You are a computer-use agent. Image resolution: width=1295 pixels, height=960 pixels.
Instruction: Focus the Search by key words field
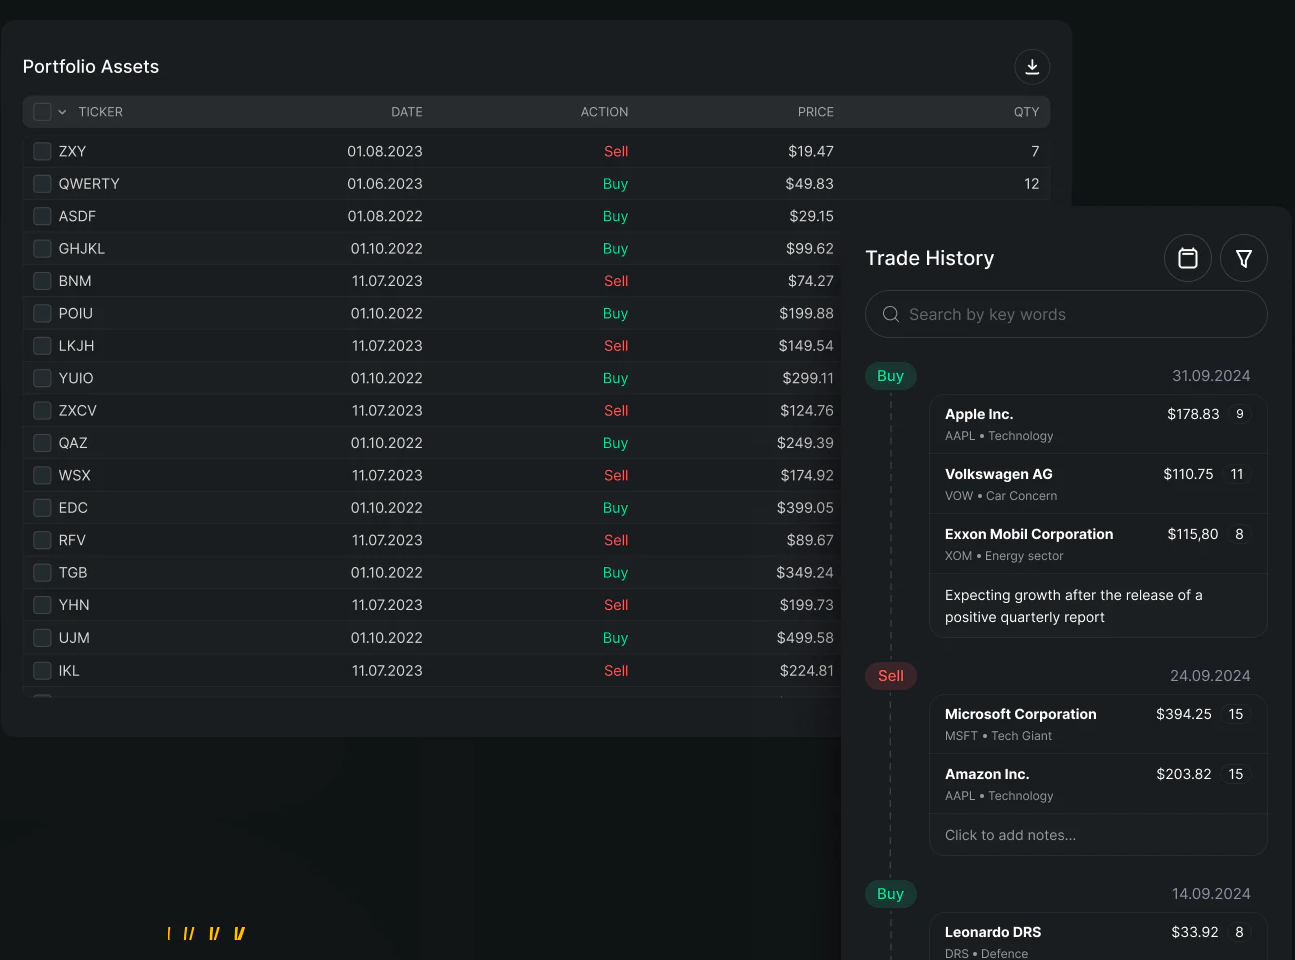coord(1066,314)
